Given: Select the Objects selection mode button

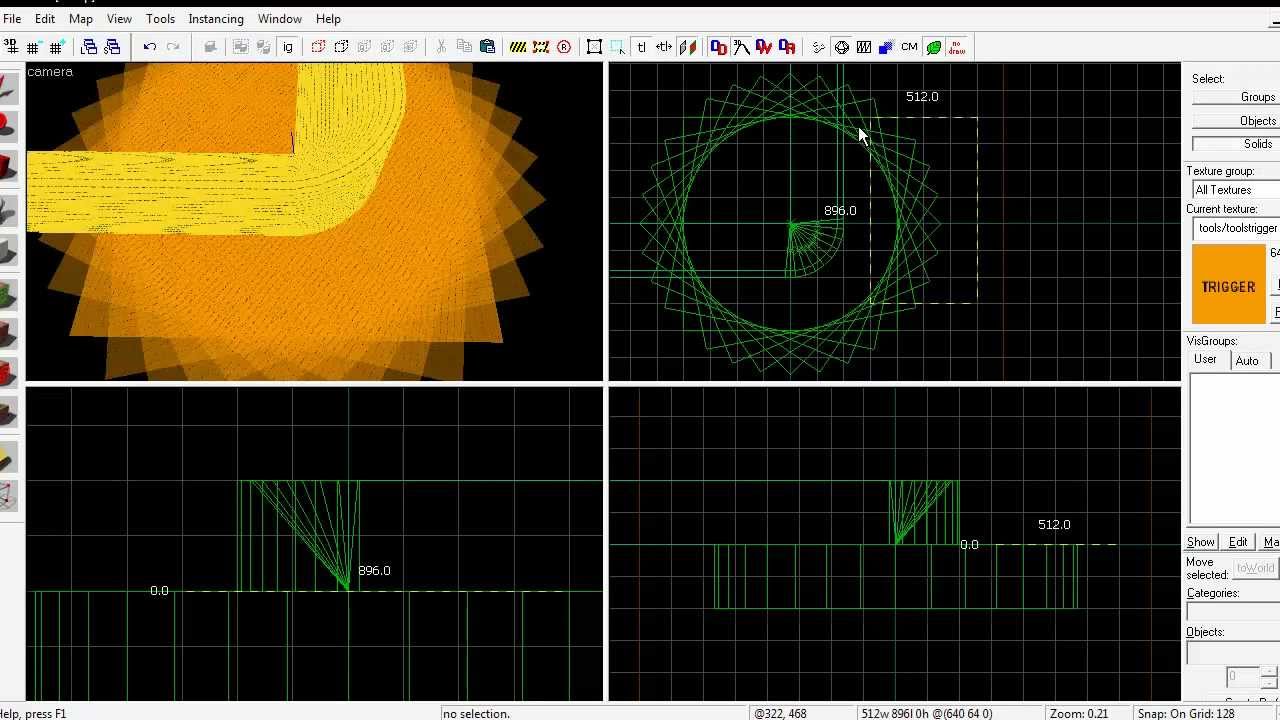Looking at the screenshot, I should [x=1236, y=121].
